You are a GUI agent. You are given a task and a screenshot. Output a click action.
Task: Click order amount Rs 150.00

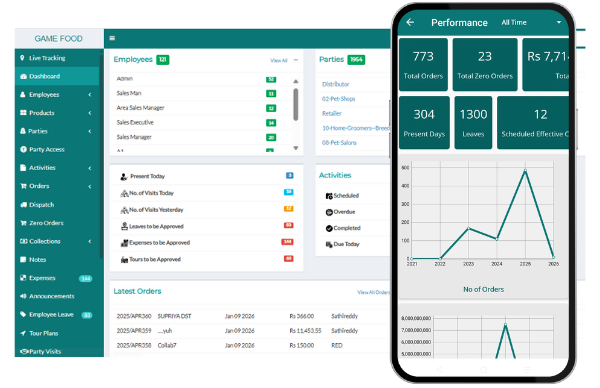pyautogui.click(x=302, y=345)
